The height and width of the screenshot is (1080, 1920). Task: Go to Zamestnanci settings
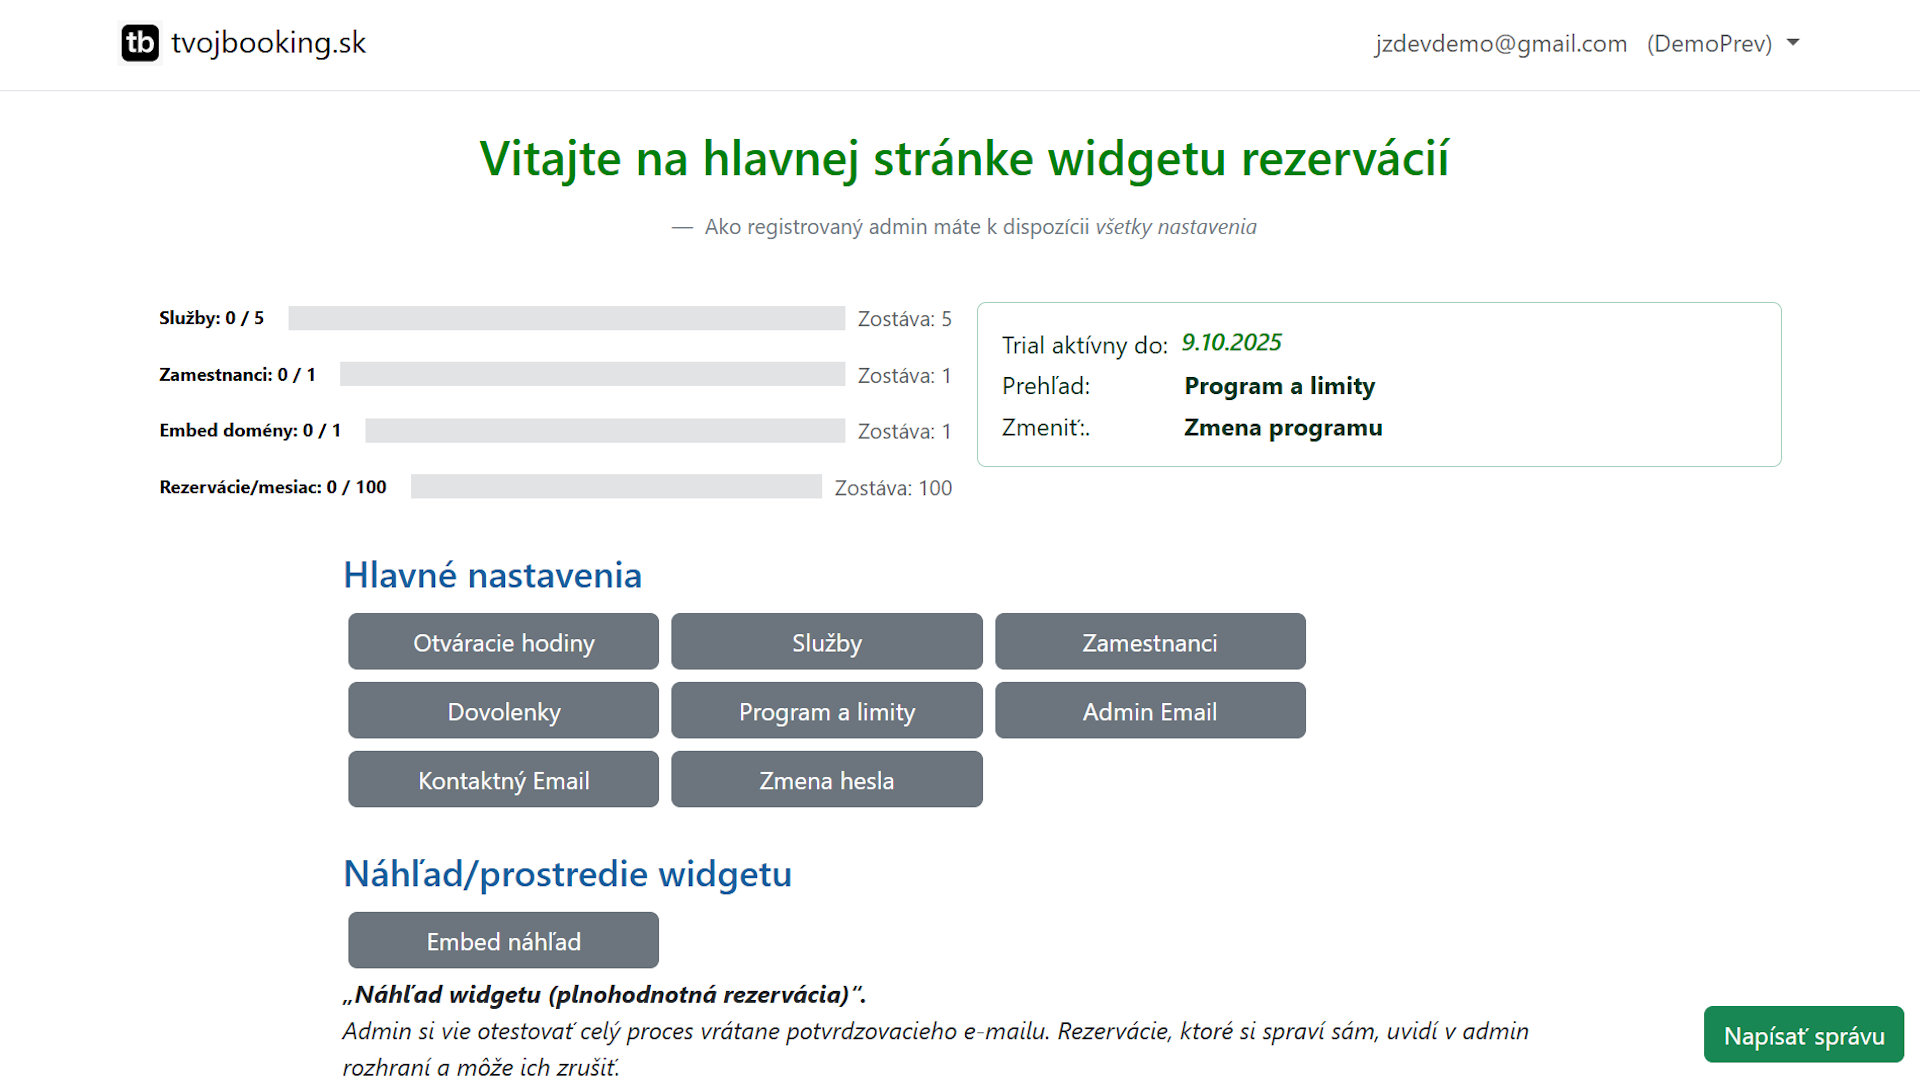point(1150,642)
